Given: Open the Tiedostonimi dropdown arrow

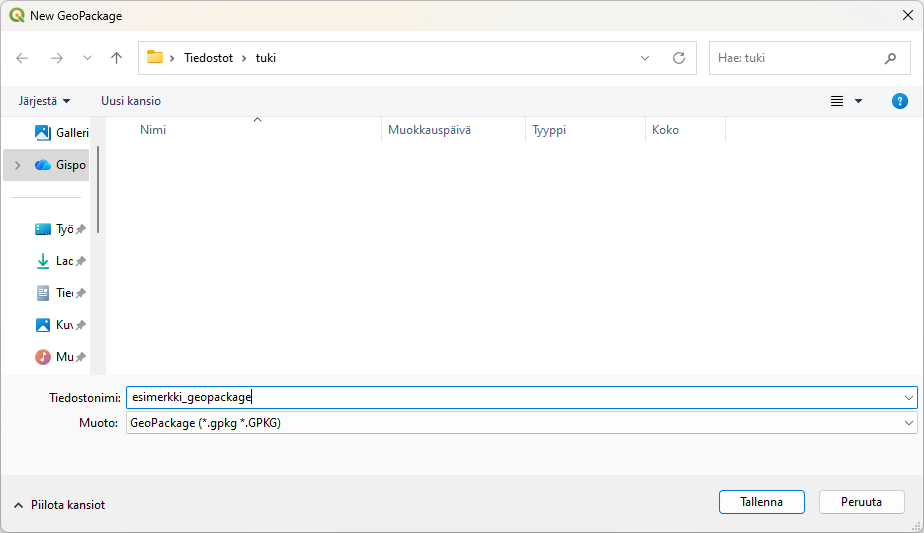Looking at the screenshot, I should (x=909, y=397).
